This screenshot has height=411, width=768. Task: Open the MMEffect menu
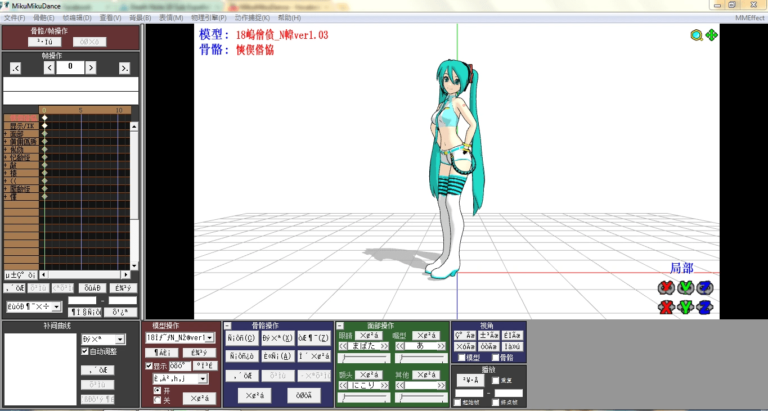749,18
